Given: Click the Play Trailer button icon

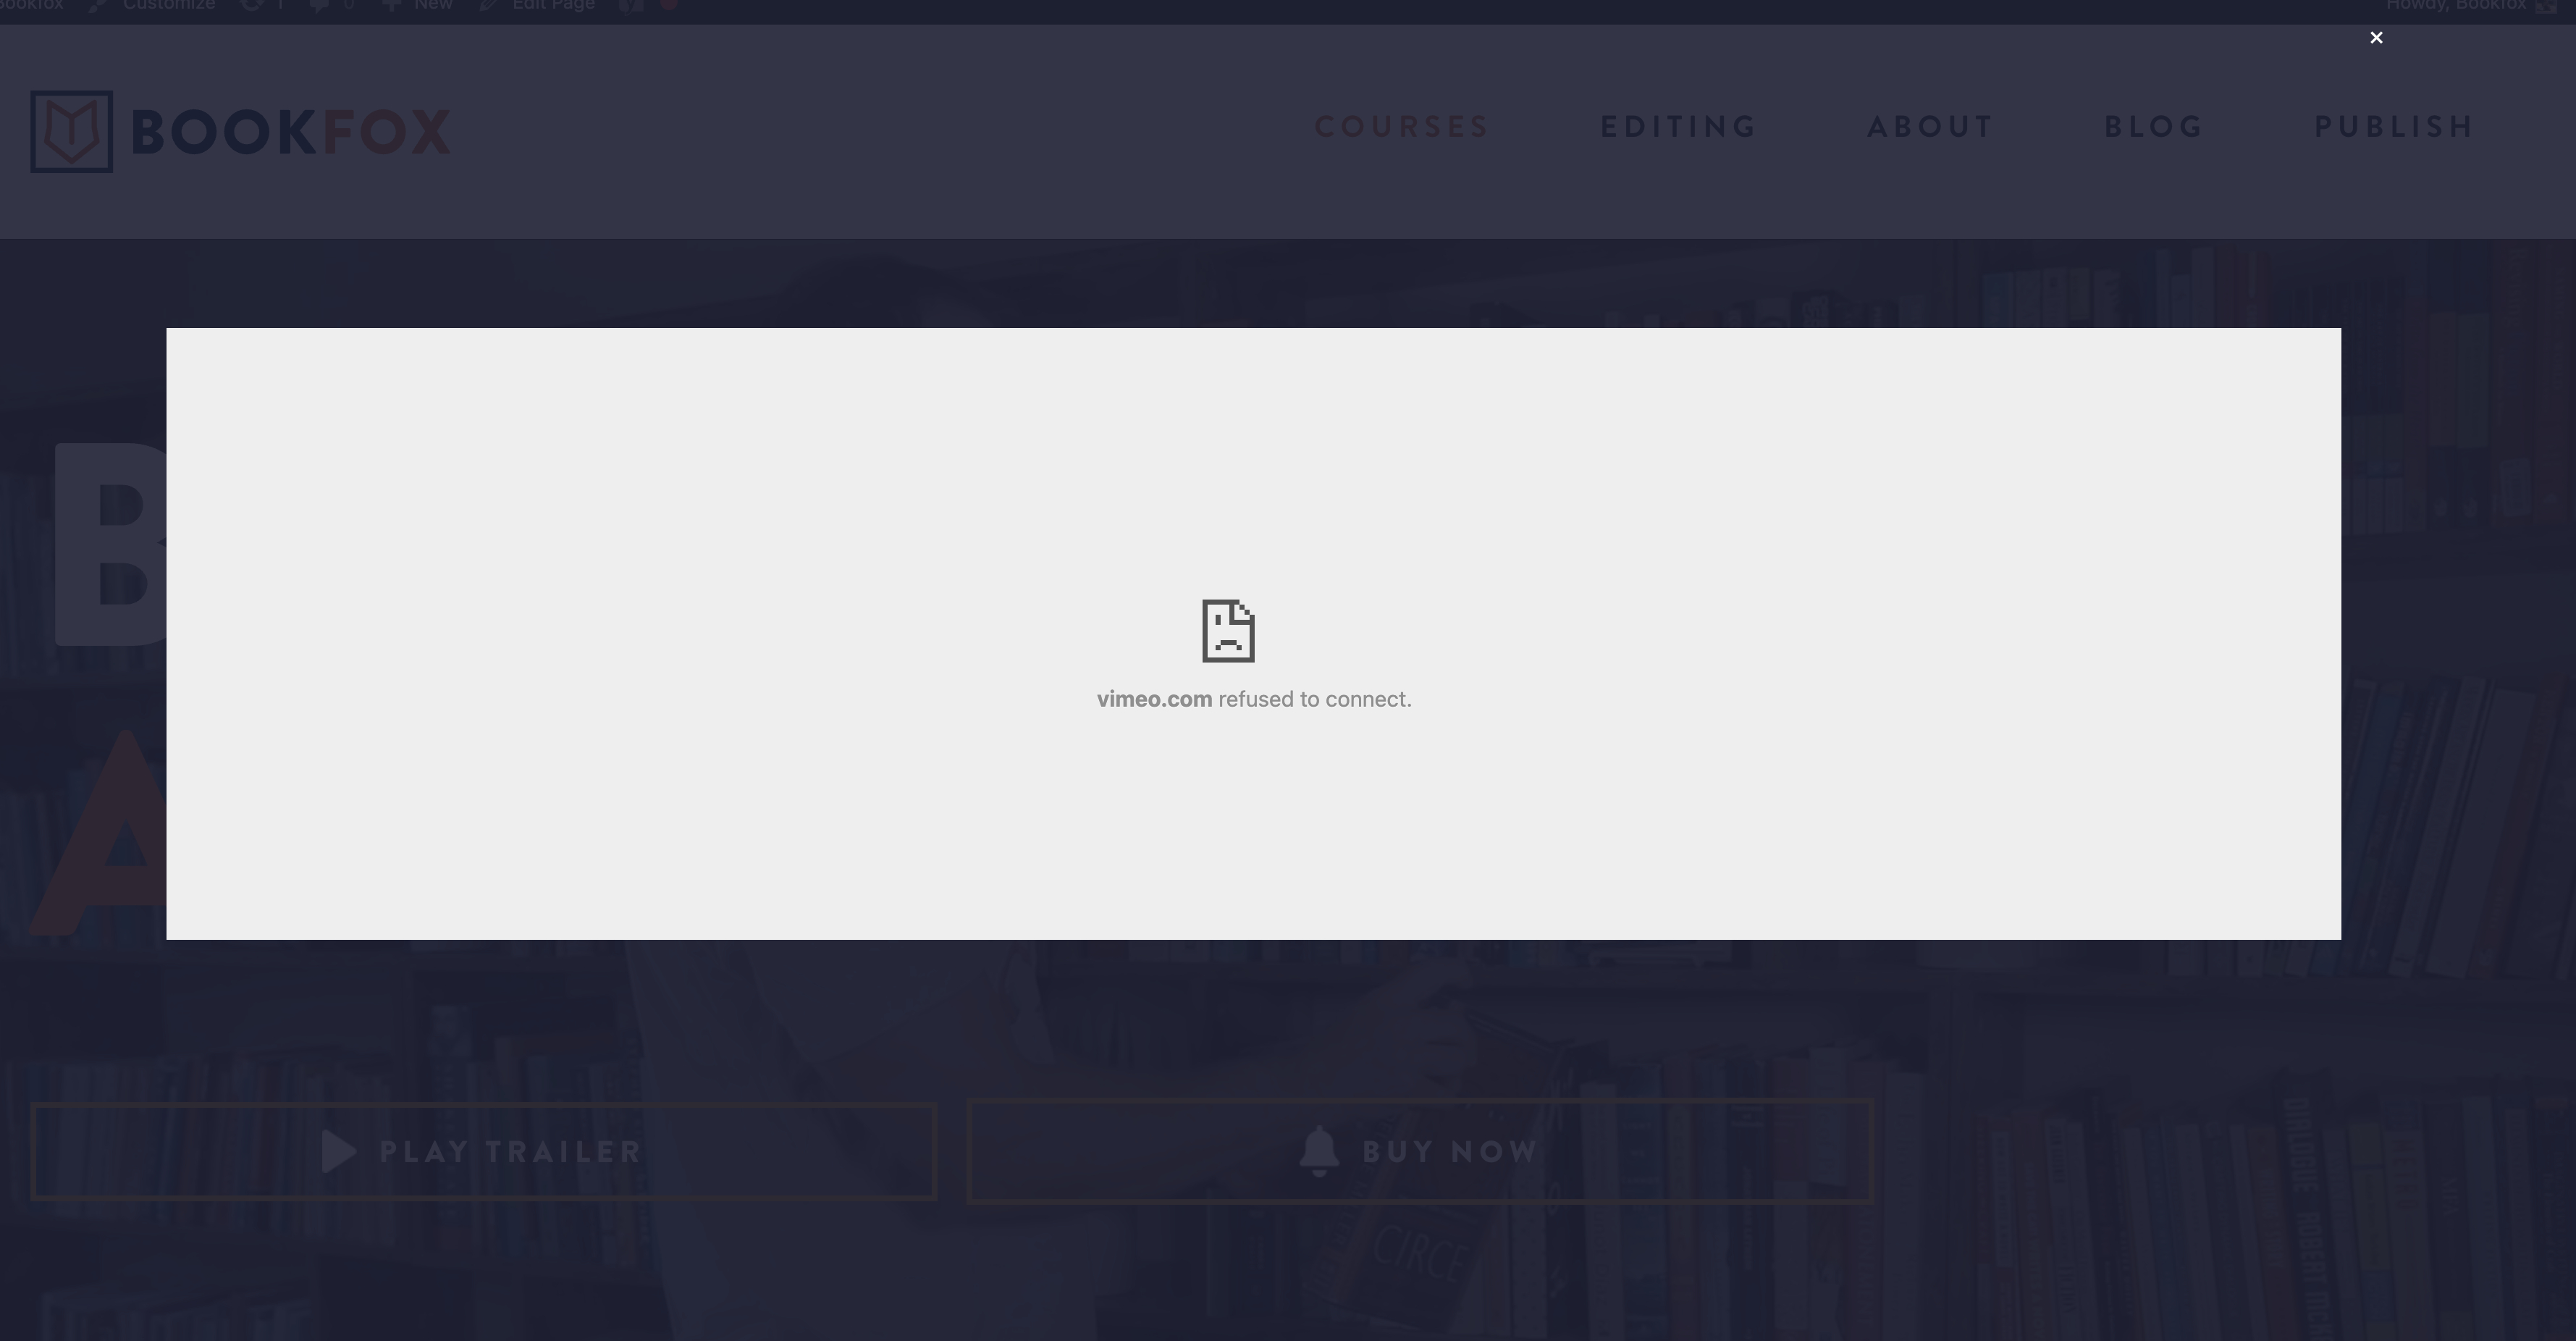Looking at the screenshot, I should [336, 1150].
